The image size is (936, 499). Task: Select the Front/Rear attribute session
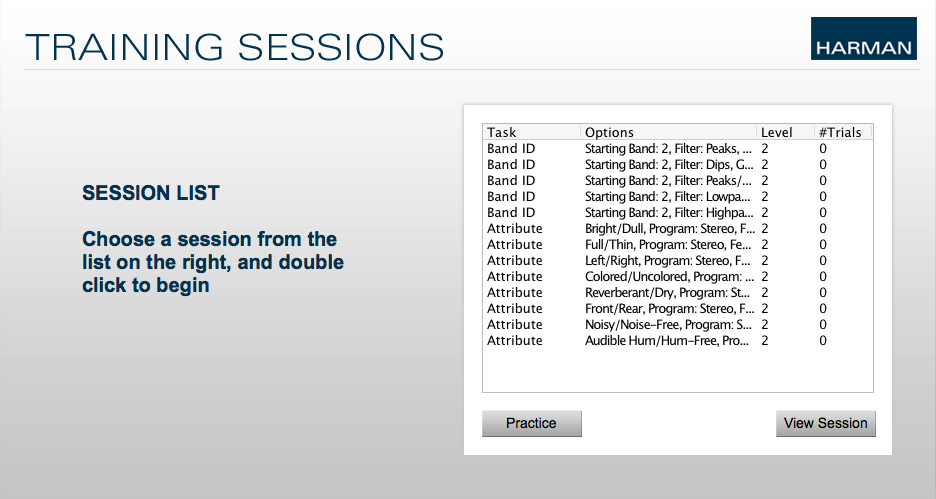coord(678,309)
